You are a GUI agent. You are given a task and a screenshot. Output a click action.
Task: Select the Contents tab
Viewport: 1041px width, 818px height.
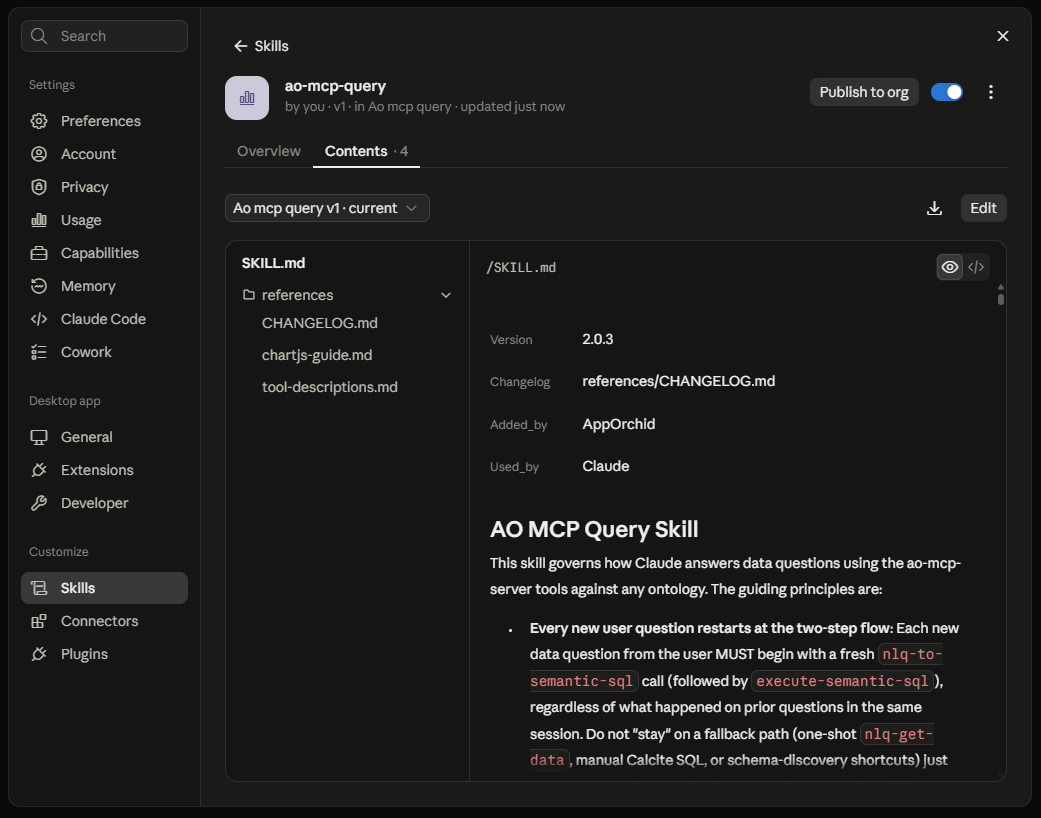[x=366, y=151]
